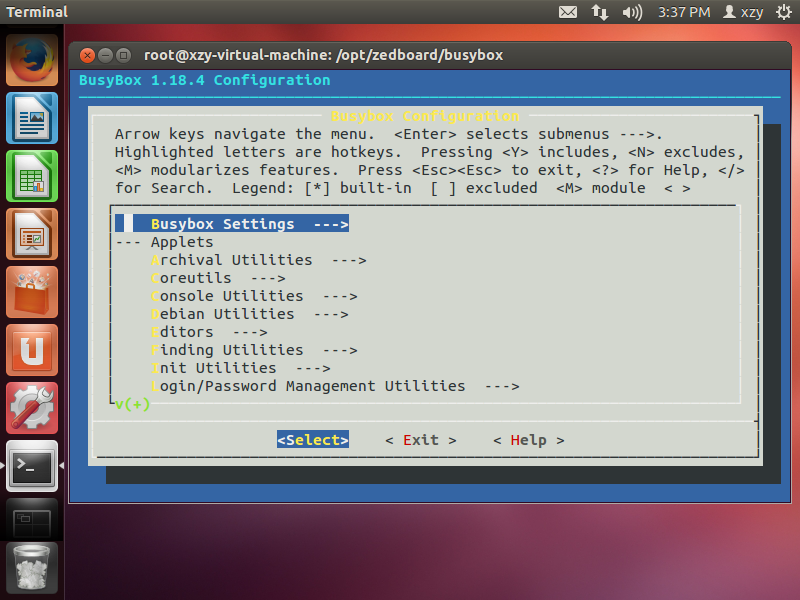
Task: Open the Workspace Switcher icon
Action: (32, 523)
